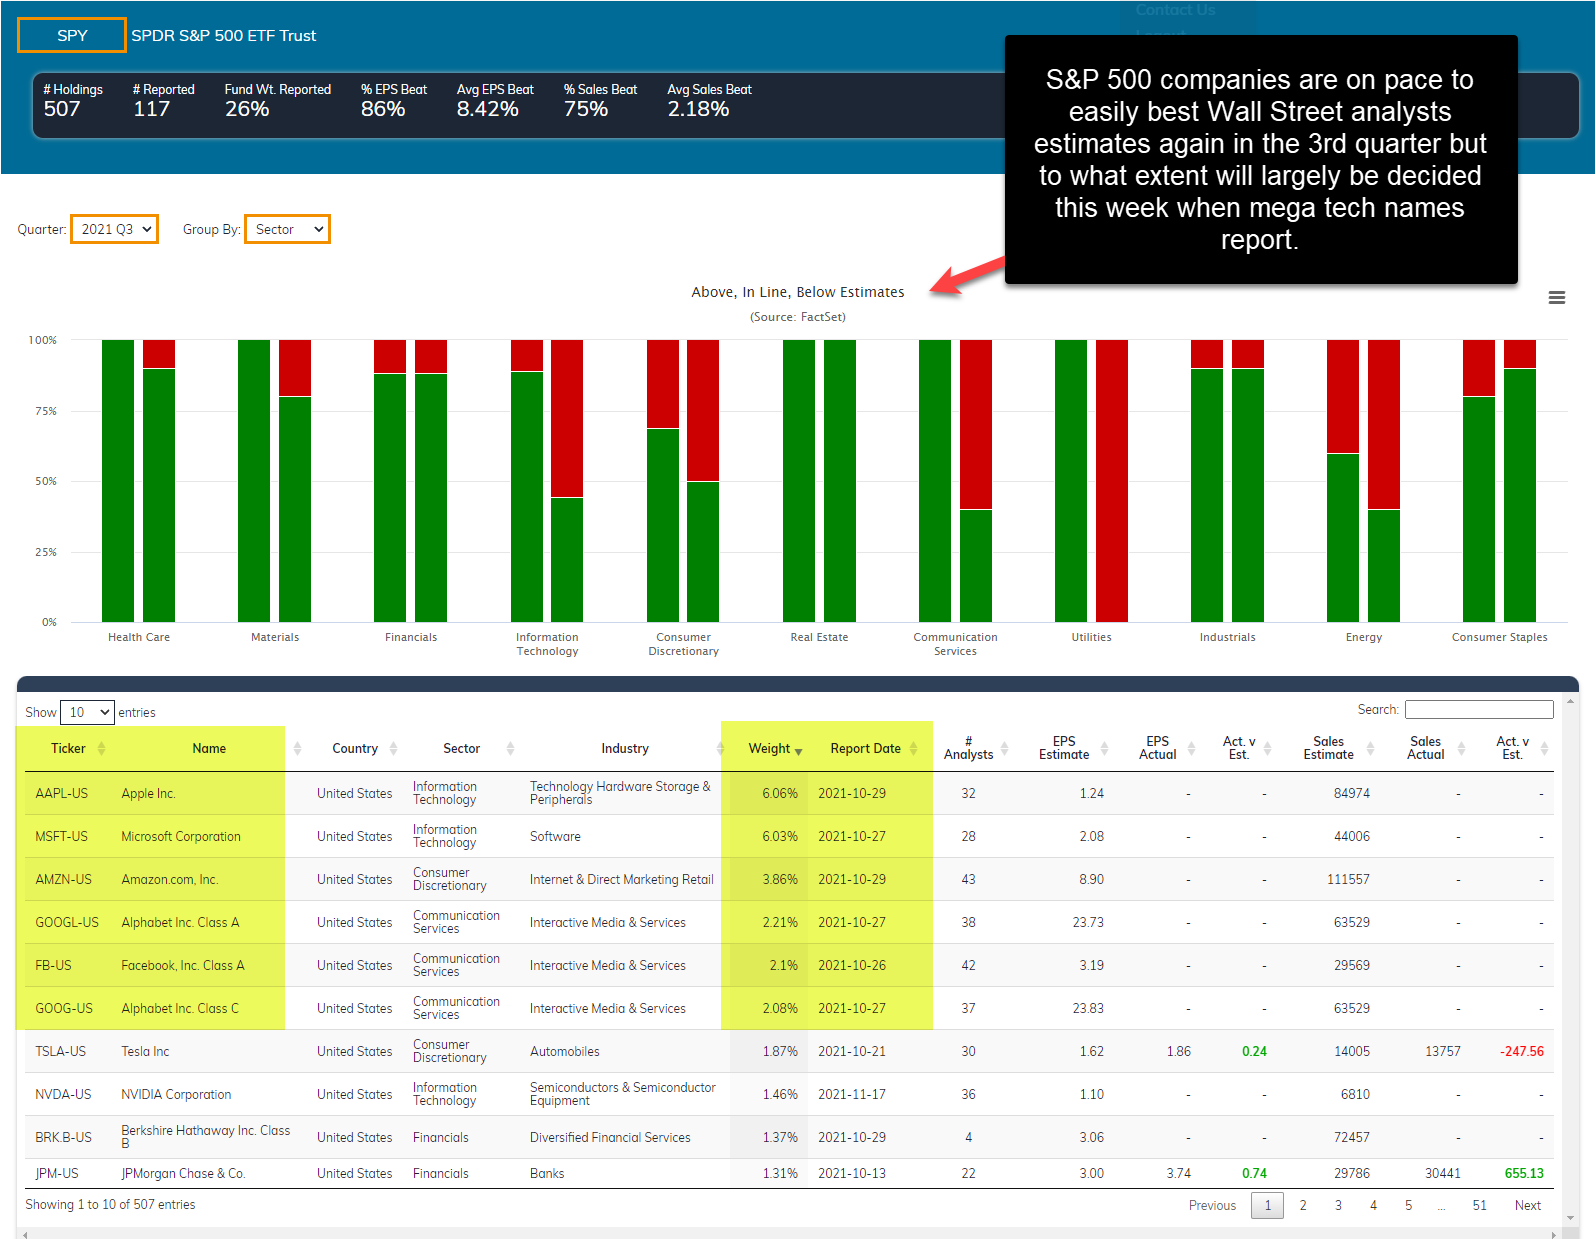Click the Fund Wt. Reported 26% stat

[x=277, y=101]
